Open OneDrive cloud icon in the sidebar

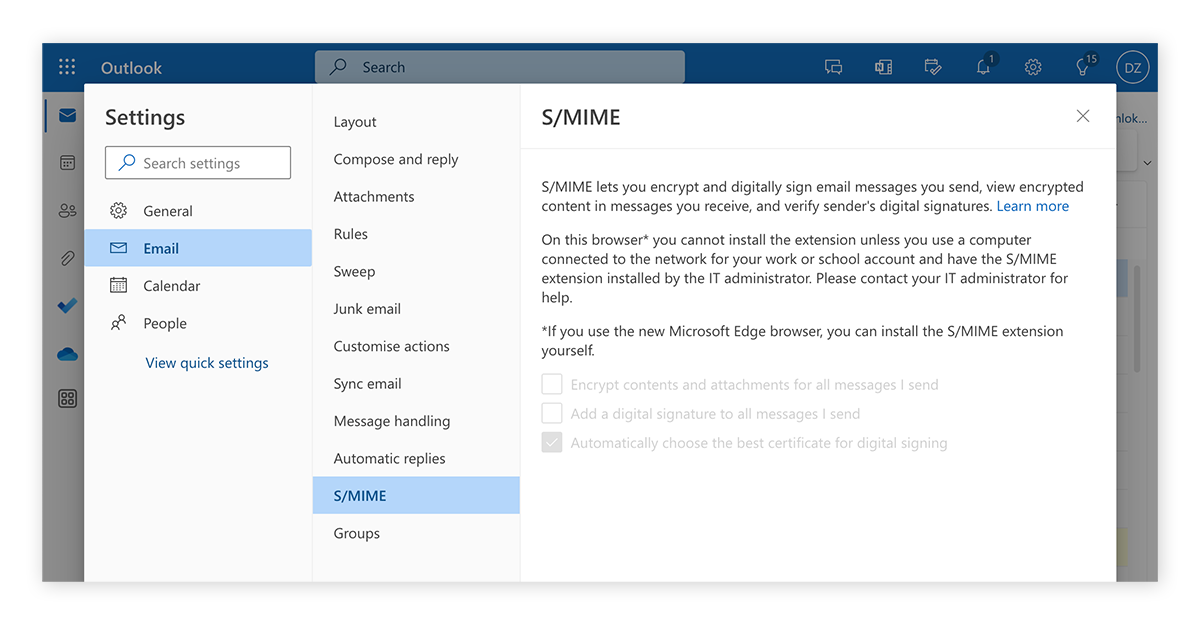tap(66, 354)
